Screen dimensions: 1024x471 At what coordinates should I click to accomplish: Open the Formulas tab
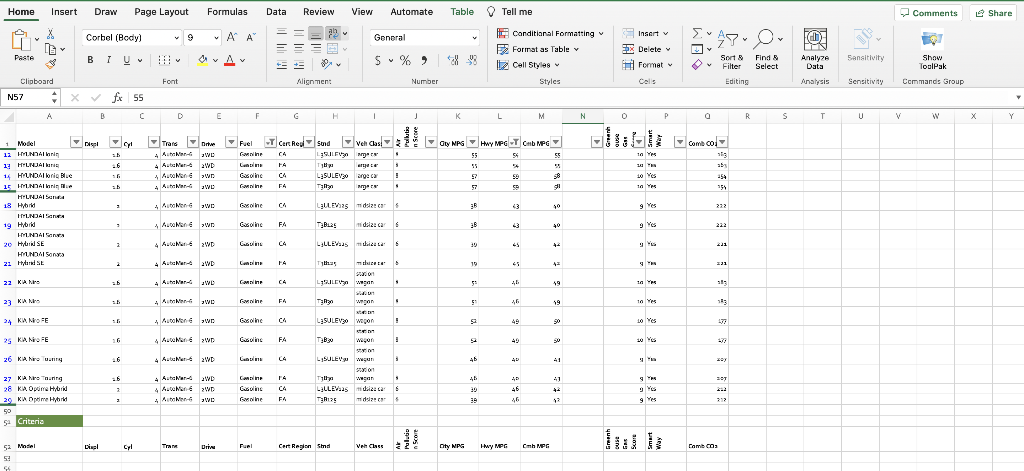227,12
